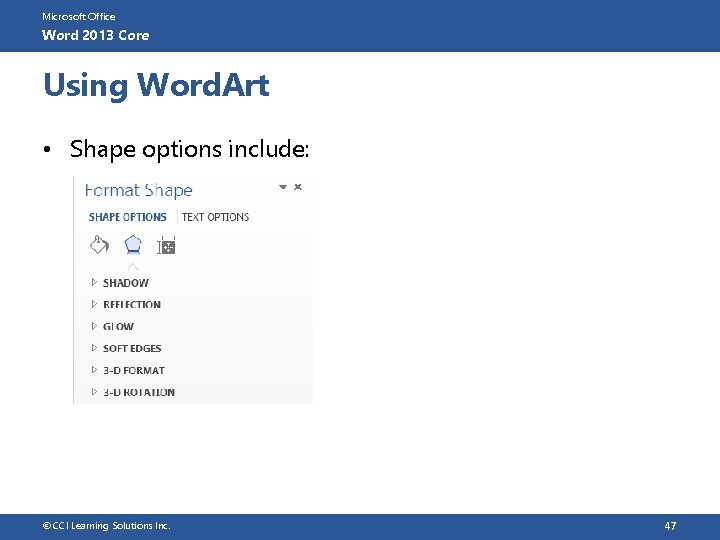Open the Layout & Properties icon
The width and height of the screenshot is (720, 540).
[x=166, y=246]
